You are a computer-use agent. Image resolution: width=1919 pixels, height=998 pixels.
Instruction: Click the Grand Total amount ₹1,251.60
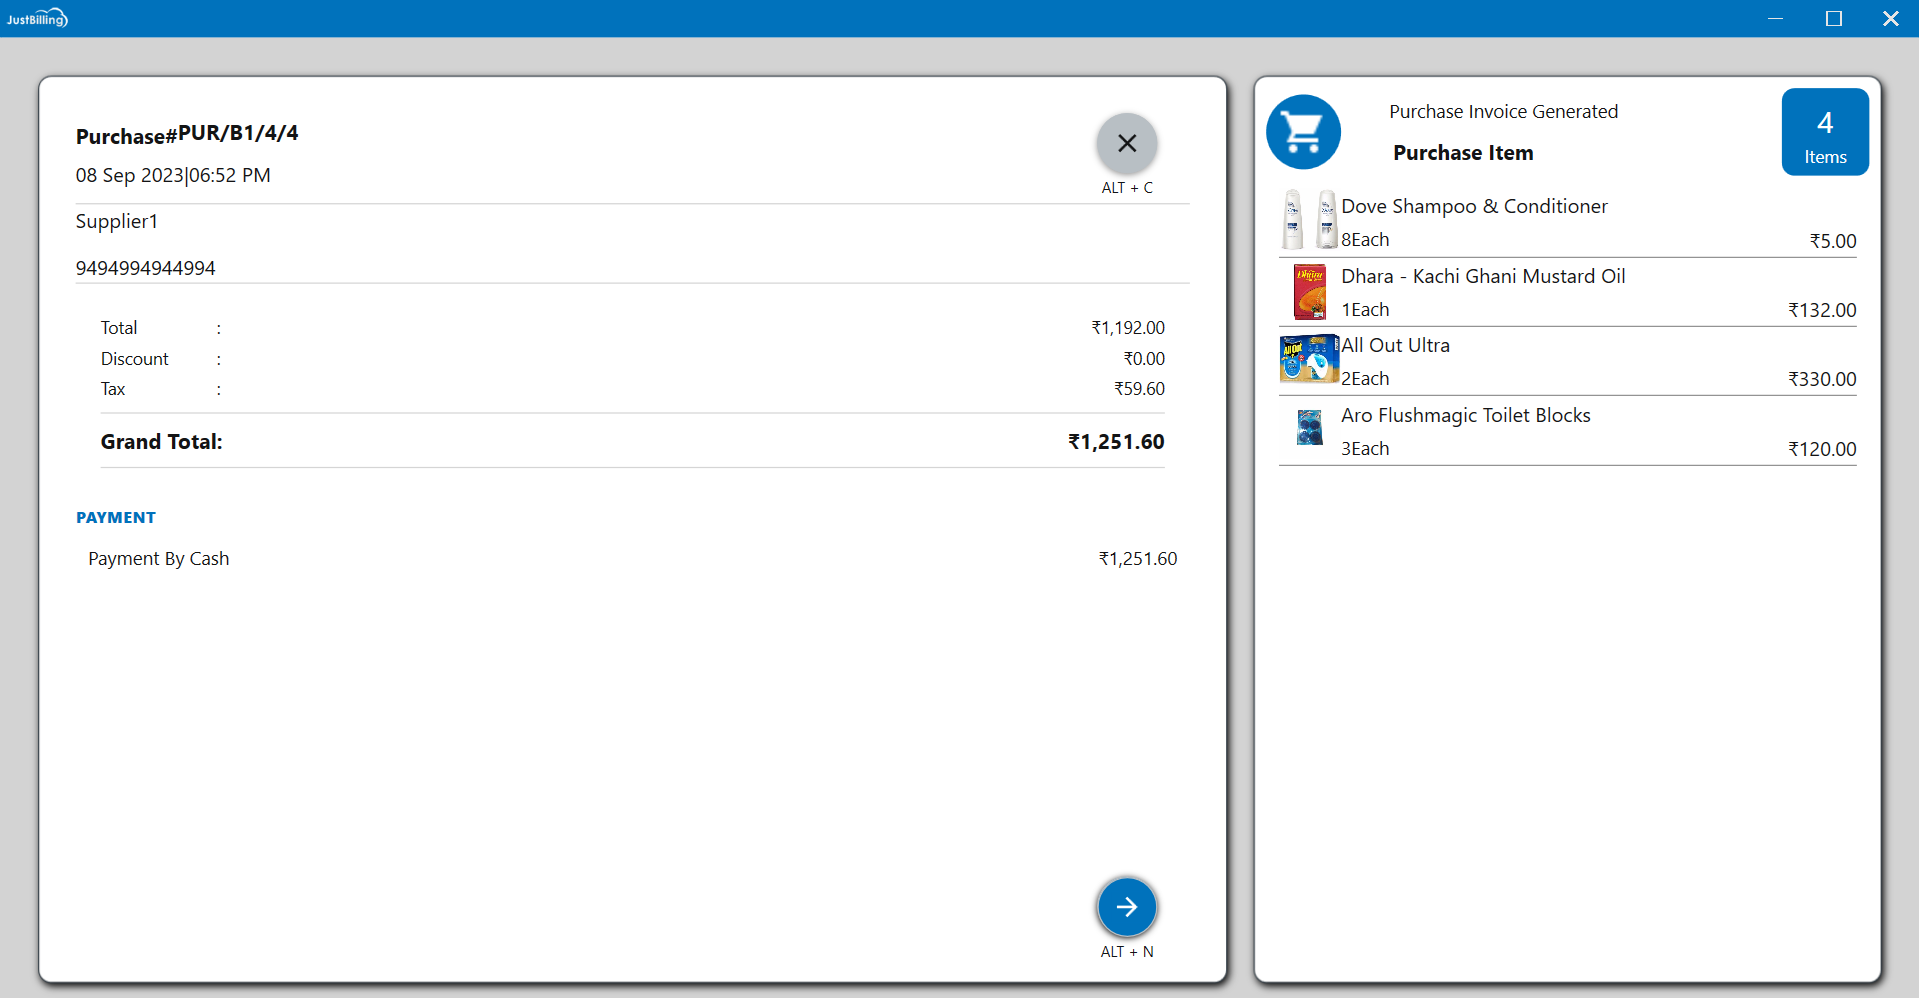(x=1115, y=442)
